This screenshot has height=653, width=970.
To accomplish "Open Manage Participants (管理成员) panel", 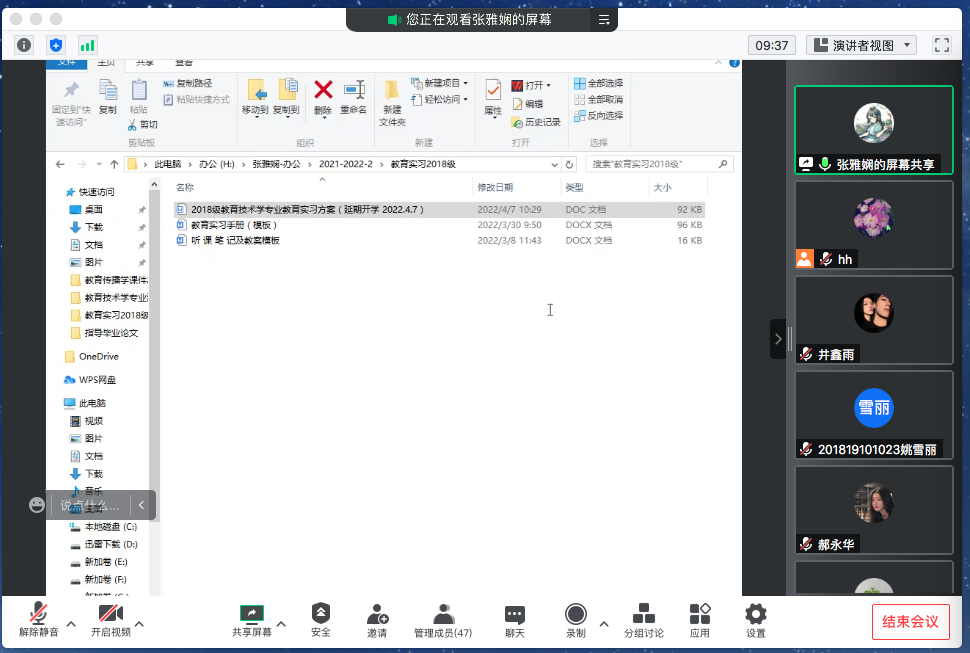I will (x=443, y=620).
